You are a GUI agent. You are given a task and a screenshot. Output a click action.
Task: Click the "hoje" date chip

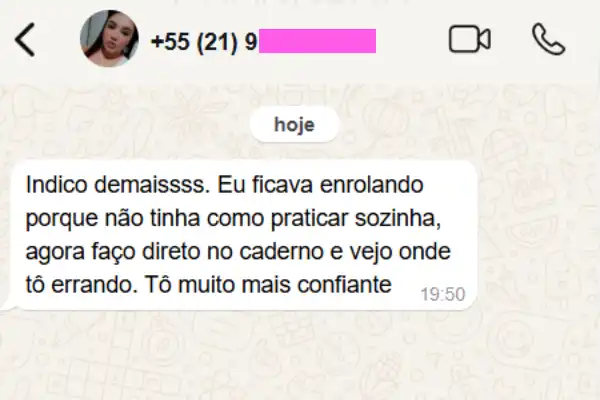point(294,125)
